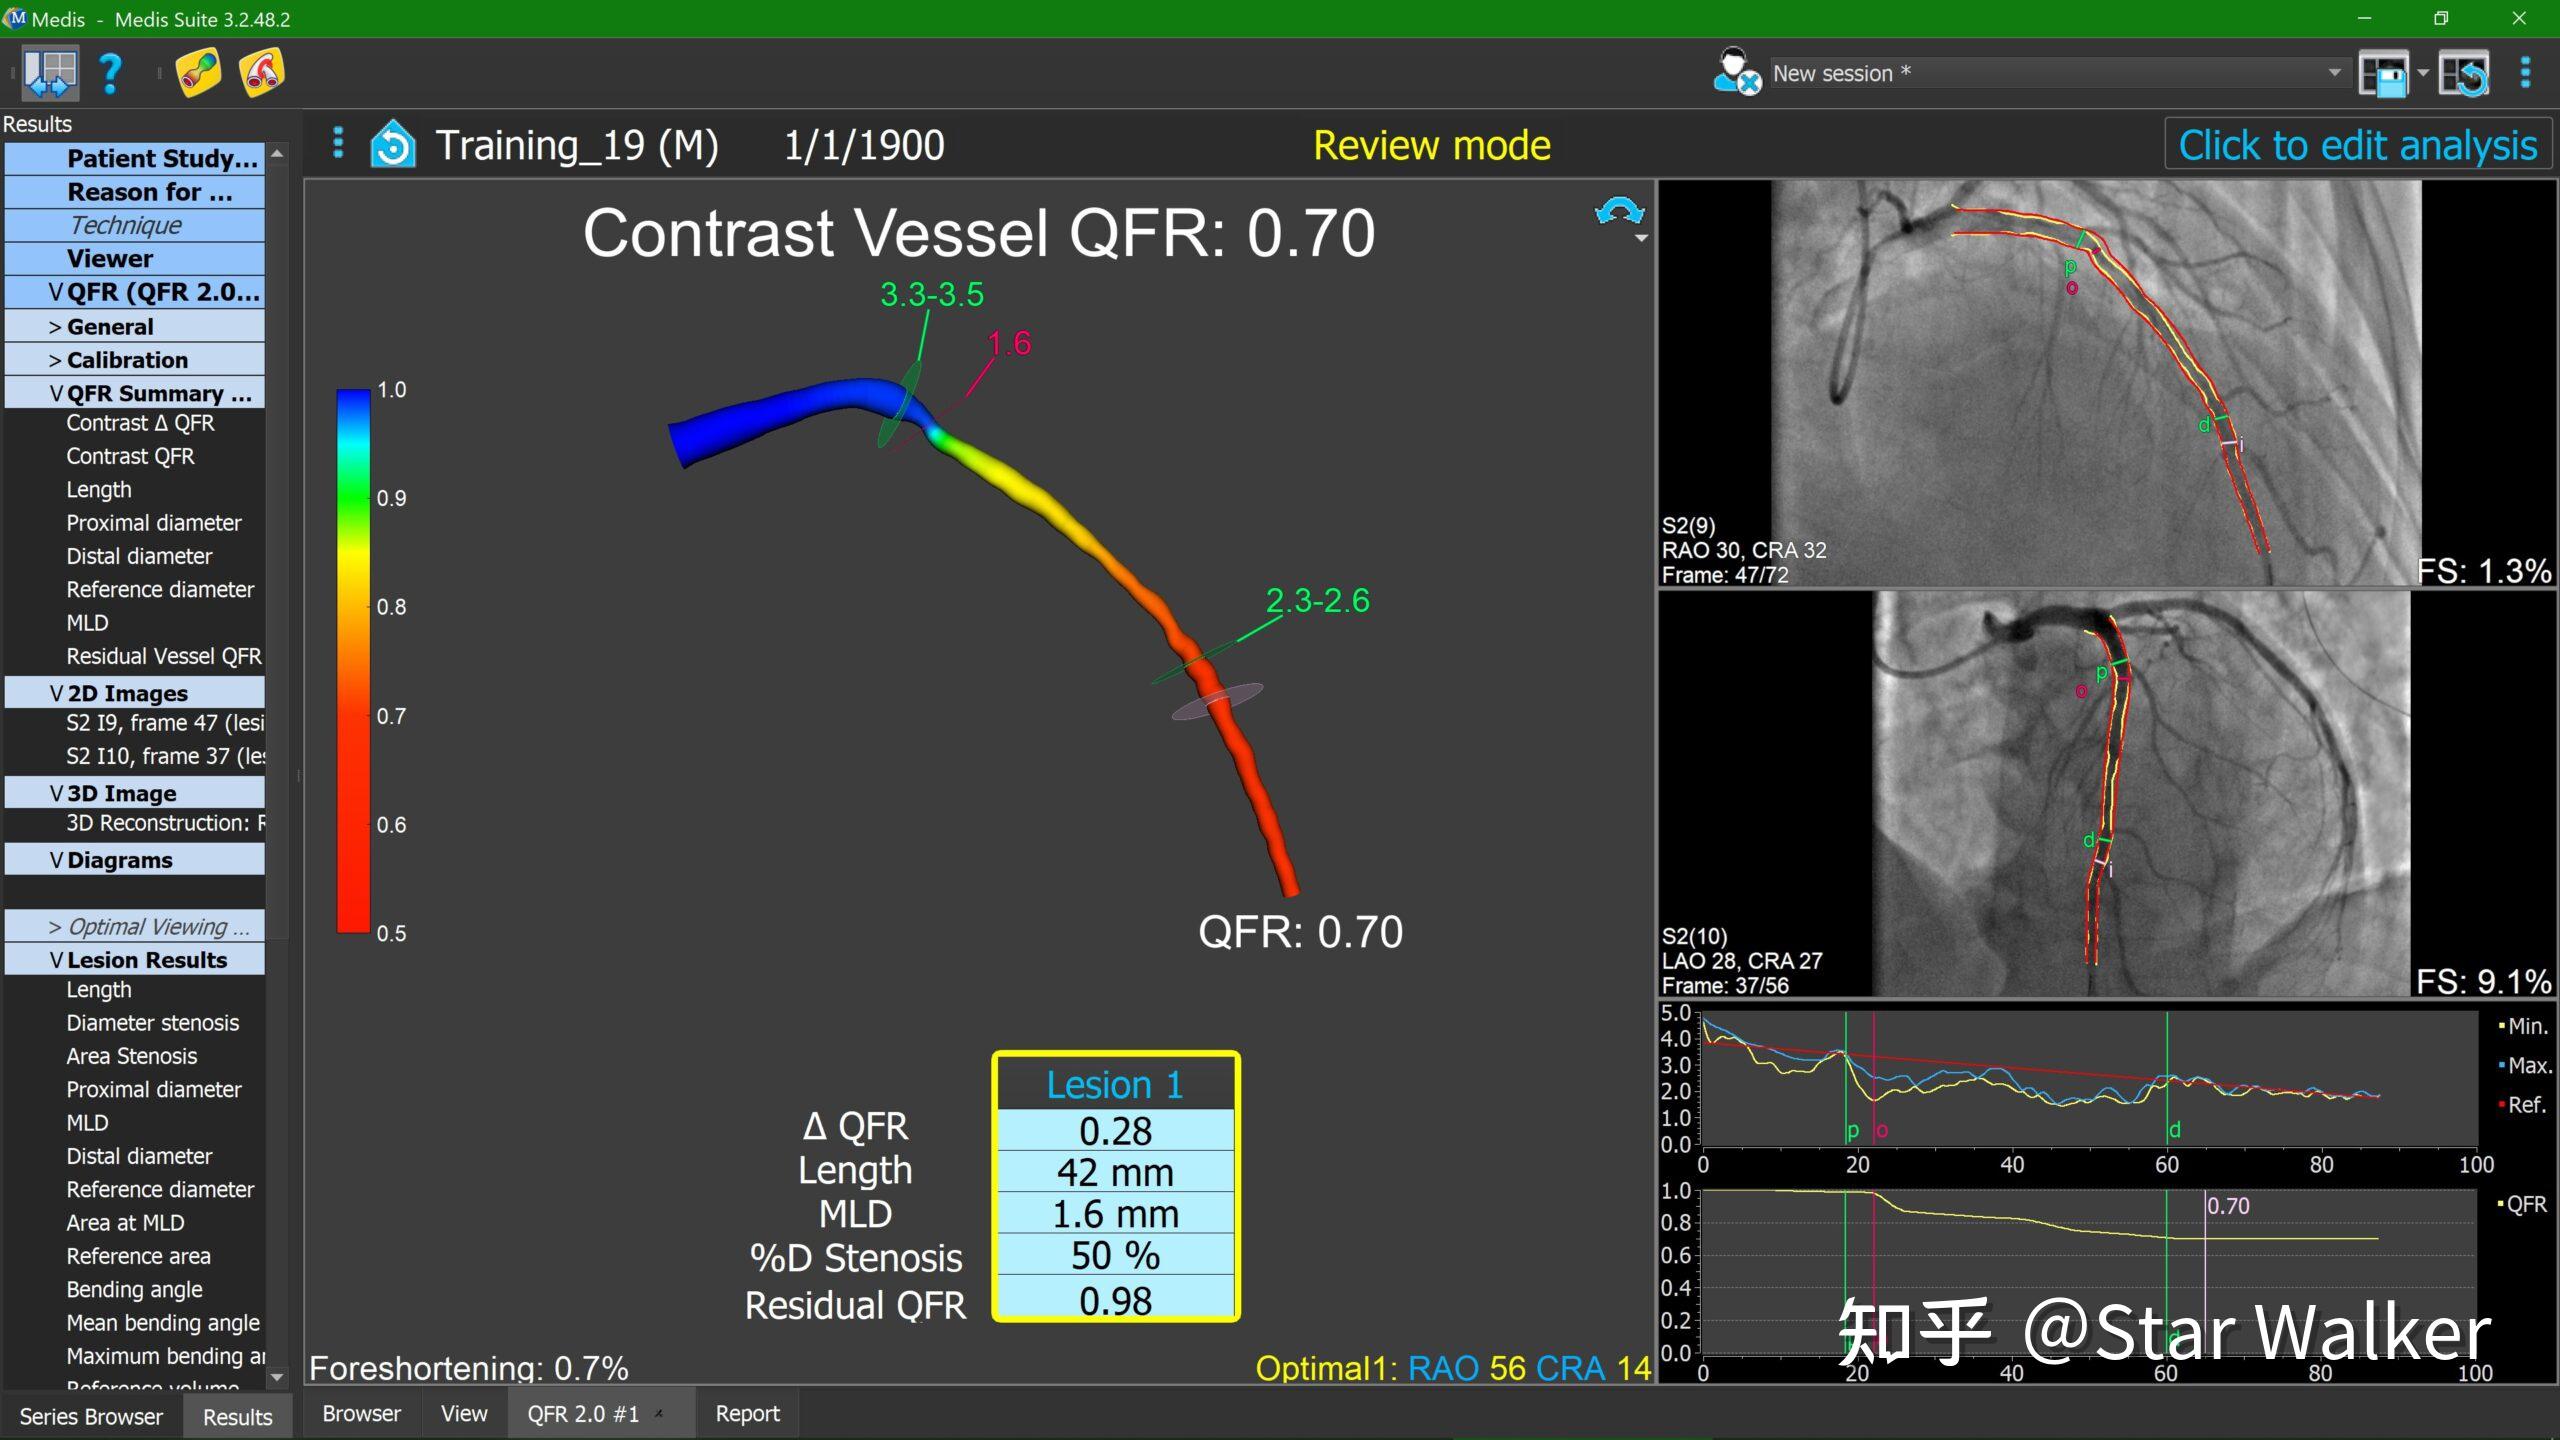
Task: Click the reset layout icon
Action: pos(2464,74)
